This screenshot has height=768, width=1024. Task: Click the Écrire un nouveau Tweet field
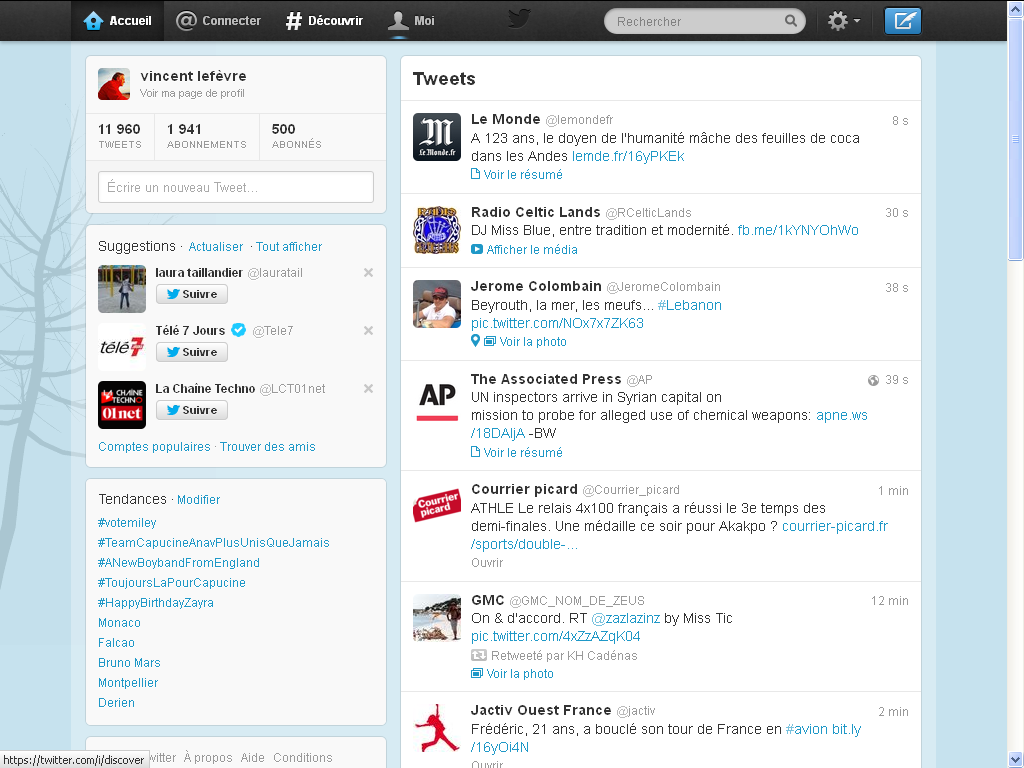[x=236, y=187]
